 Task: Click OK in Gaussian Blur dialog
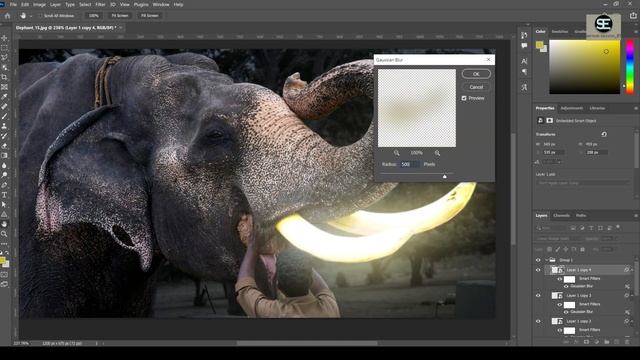coord(476,74)
